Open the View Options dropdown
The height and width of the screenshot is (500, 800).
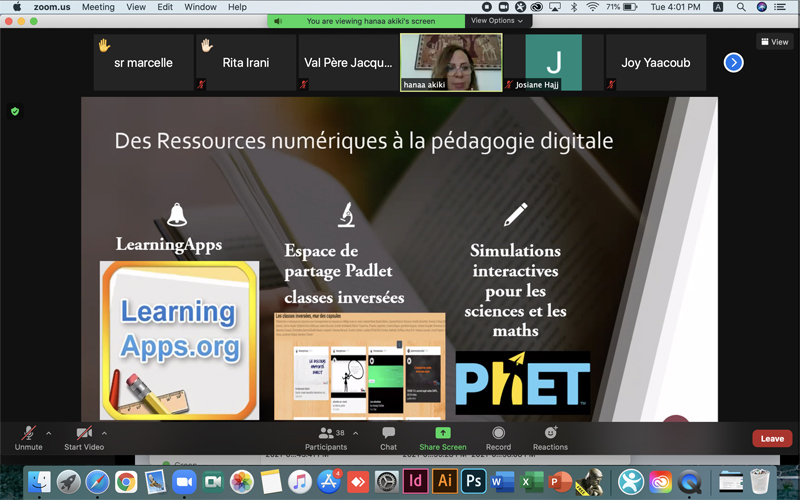click(x=497, y=21)
